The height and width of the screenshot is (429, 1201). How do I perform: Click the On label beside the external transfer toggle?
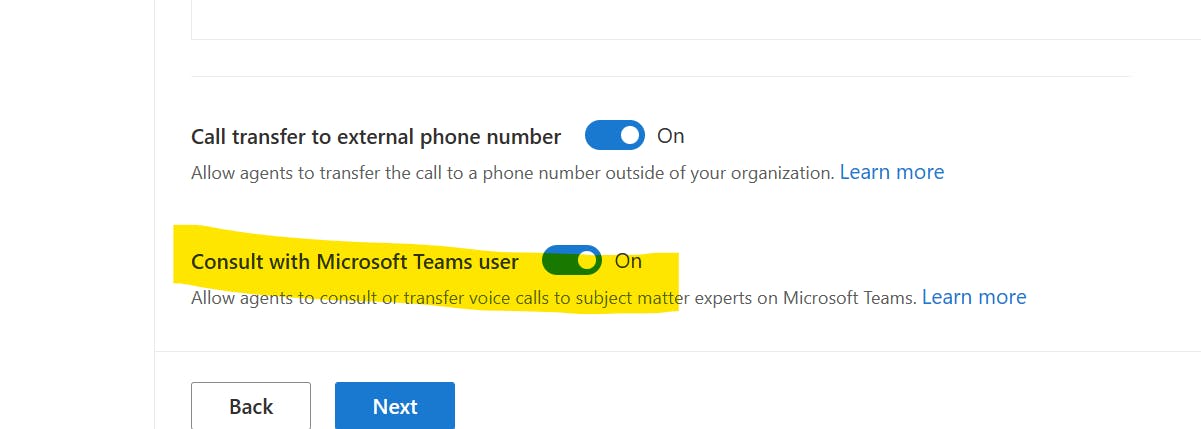671,136
